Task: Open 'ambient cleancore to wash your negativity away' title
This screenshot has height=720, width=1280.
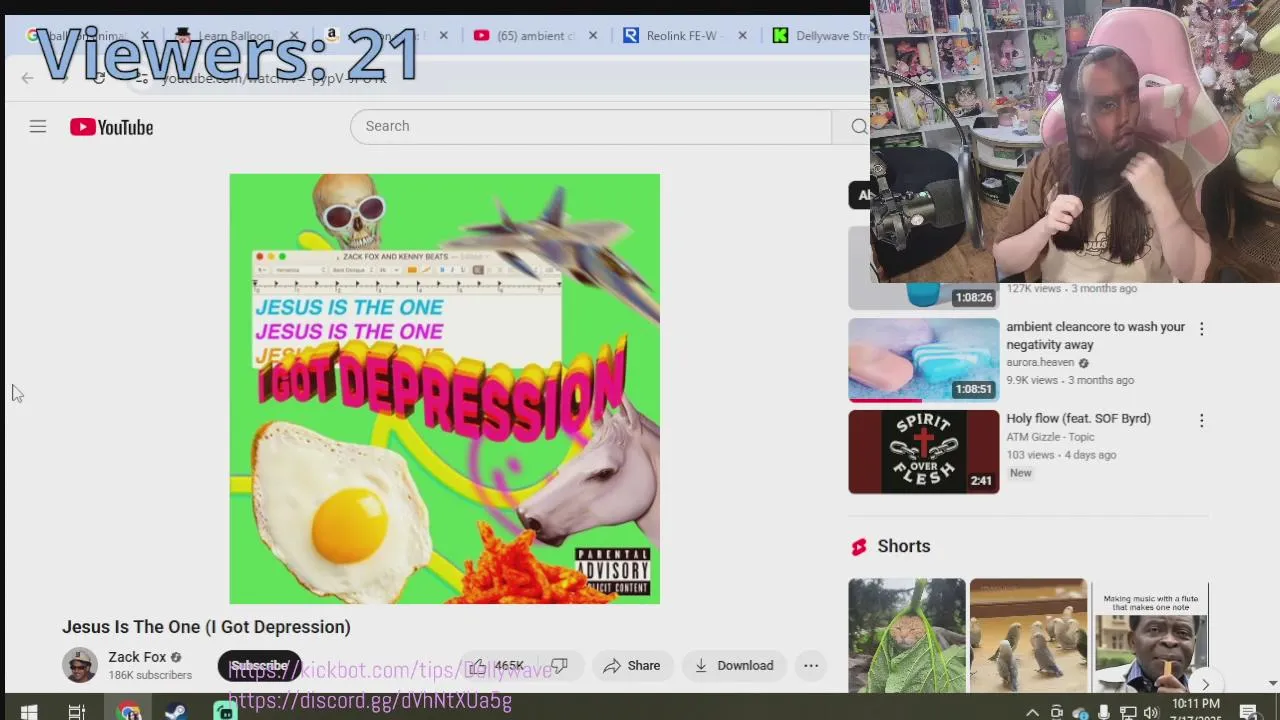Action: coord(1095,336)
